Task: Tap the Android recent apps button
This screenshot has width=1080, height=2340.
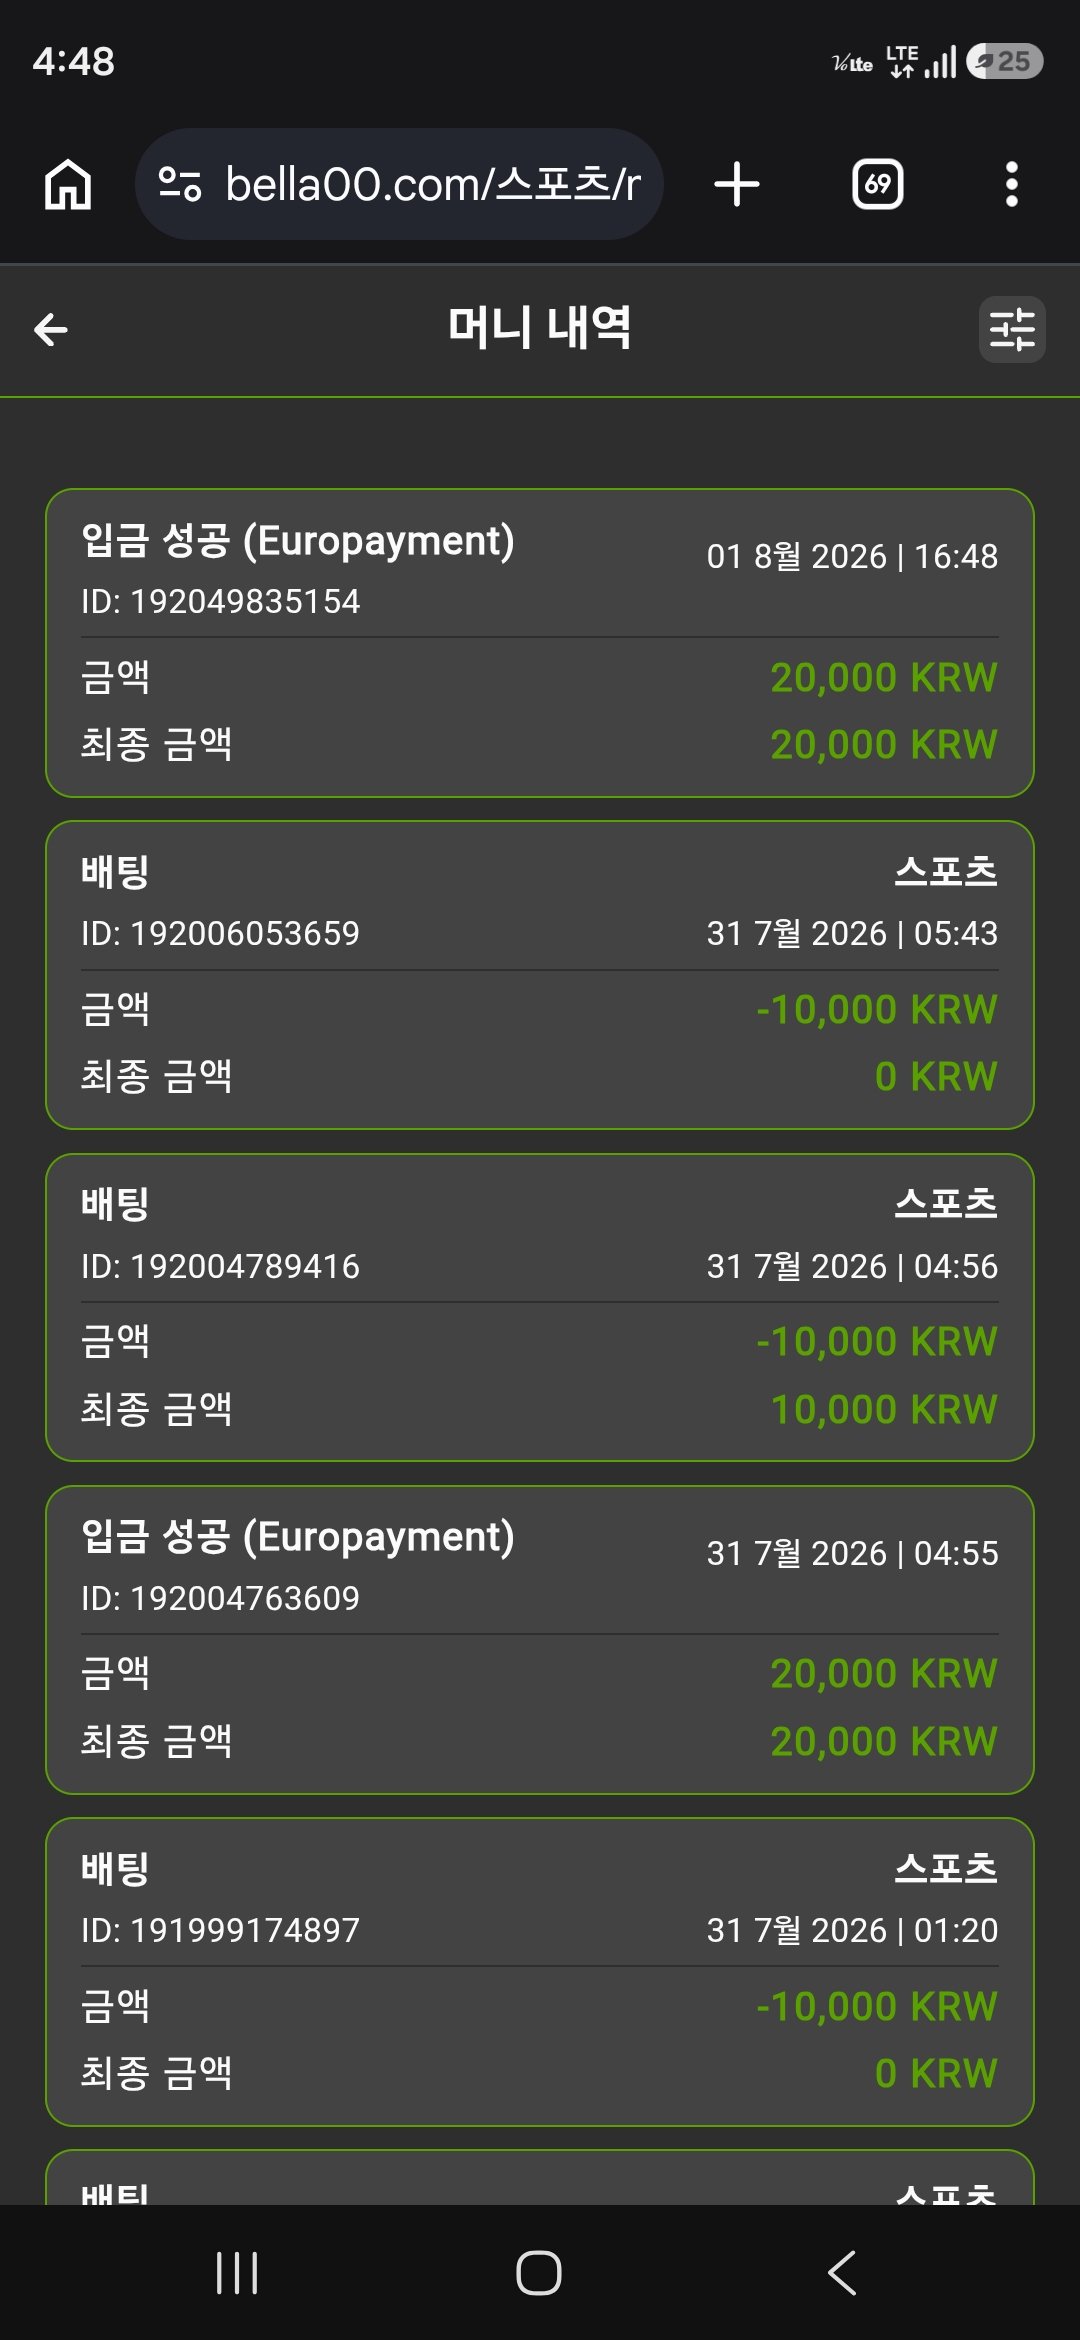Action: point(237,2273)
